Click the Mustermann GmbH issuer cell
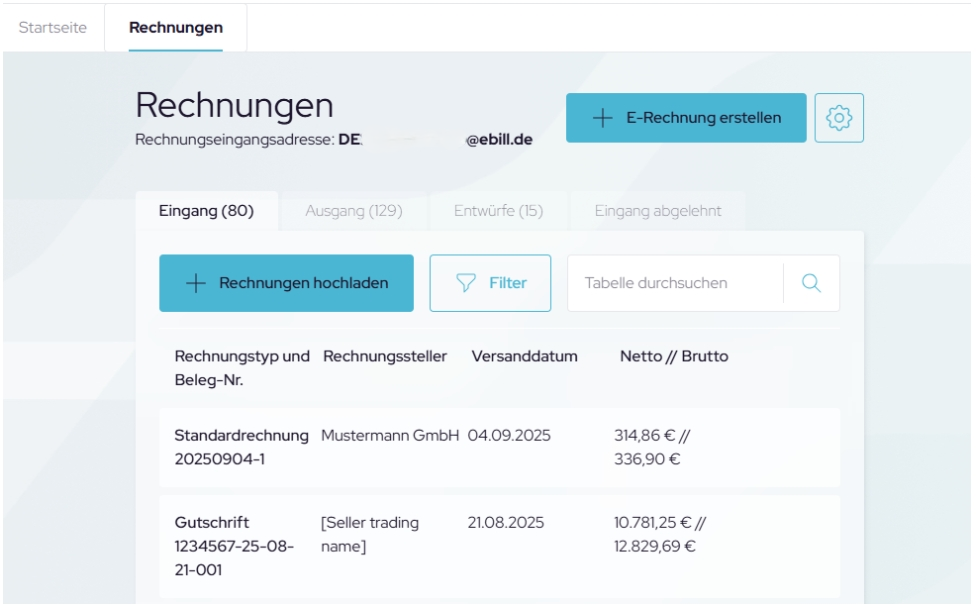 (390, 436)
